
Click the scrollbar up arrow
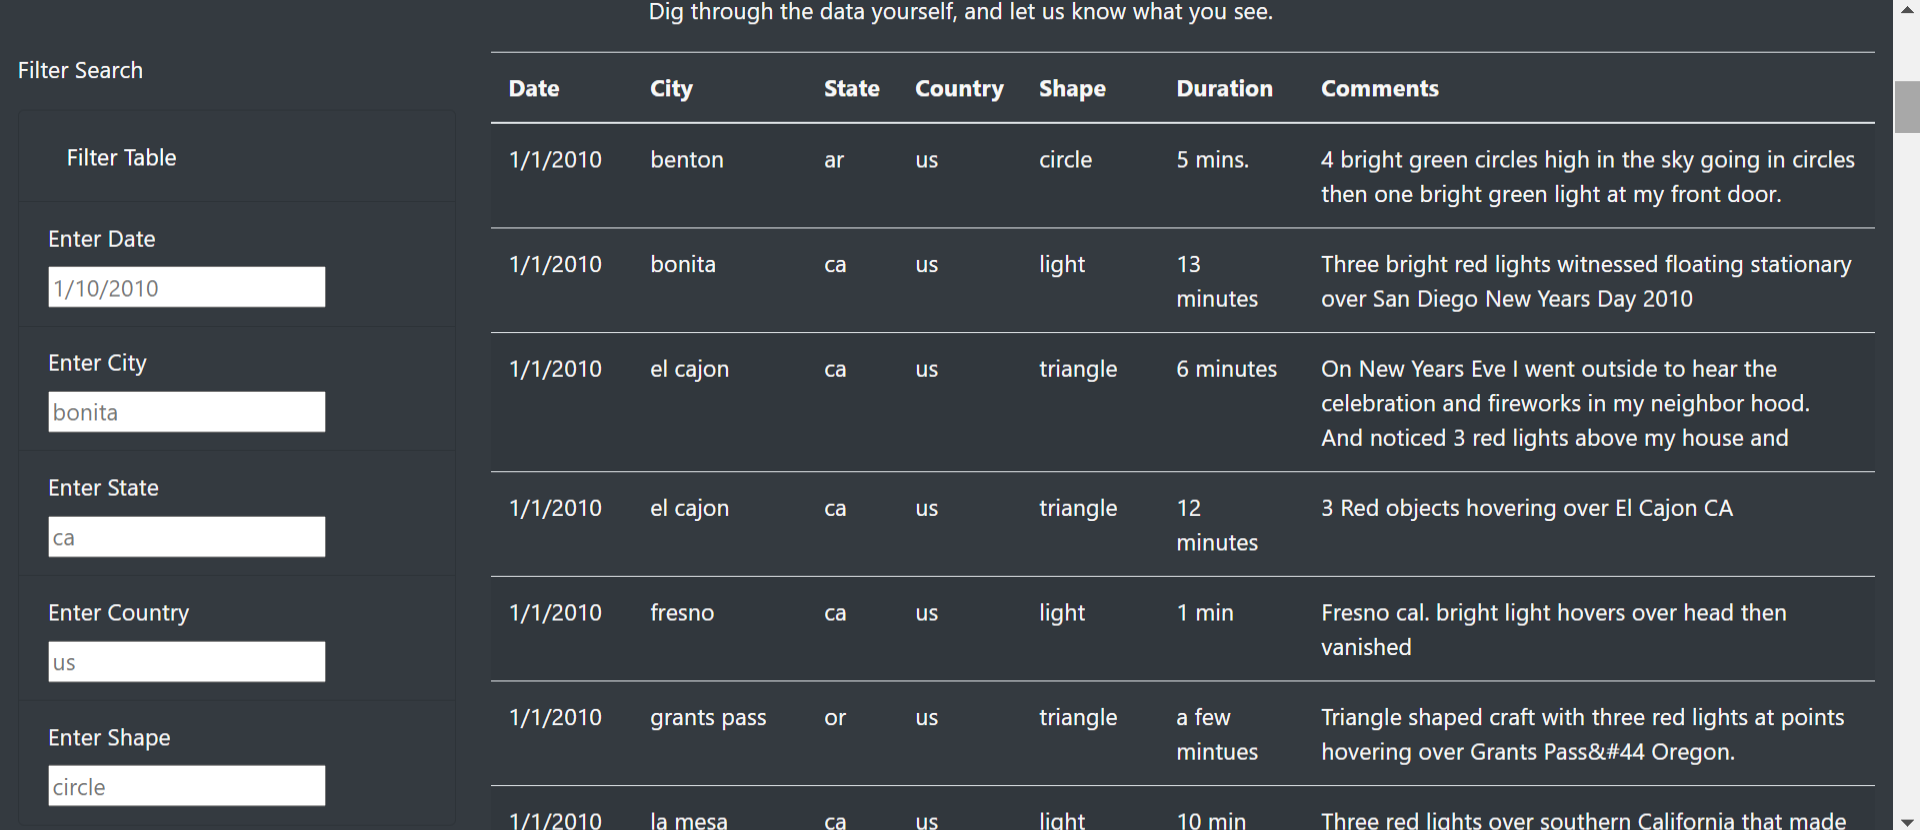pyautogui.click(x=1907, y=9)
